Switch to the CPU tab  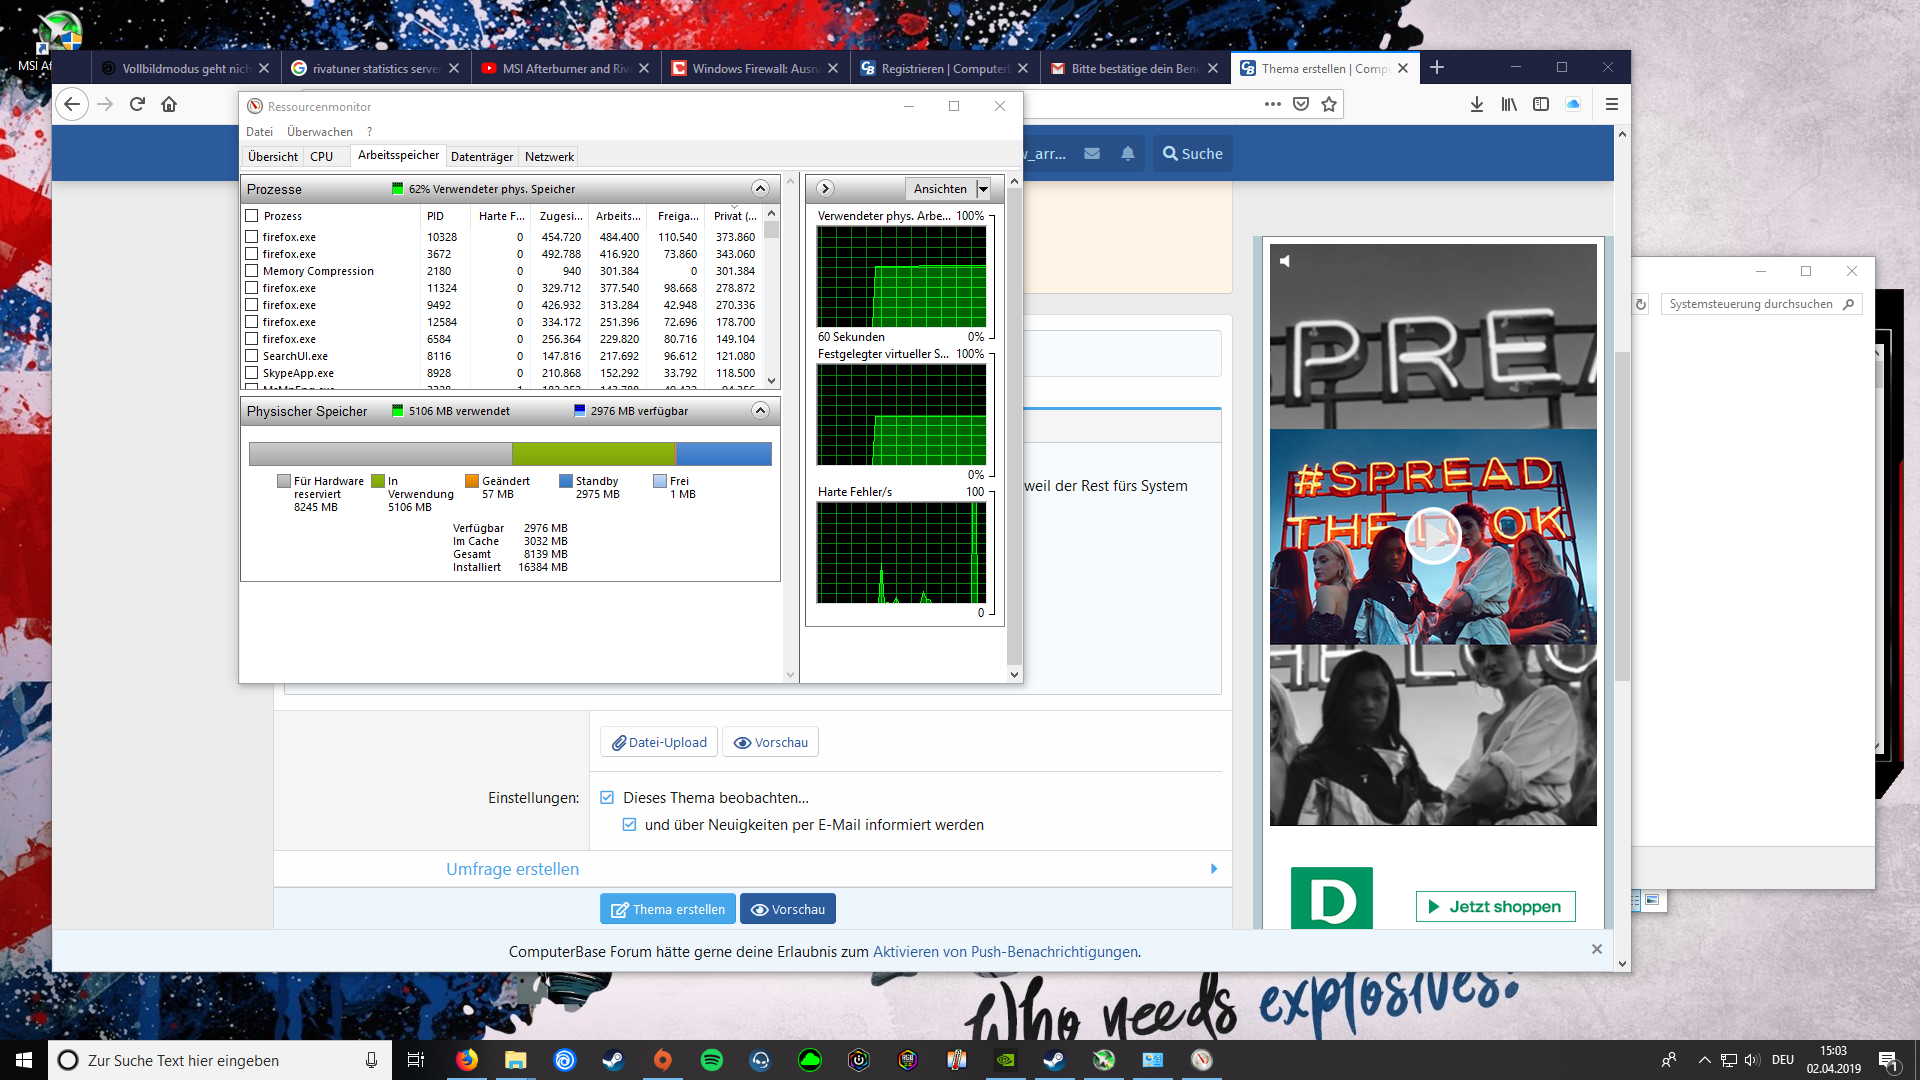[x=321, y=157]
